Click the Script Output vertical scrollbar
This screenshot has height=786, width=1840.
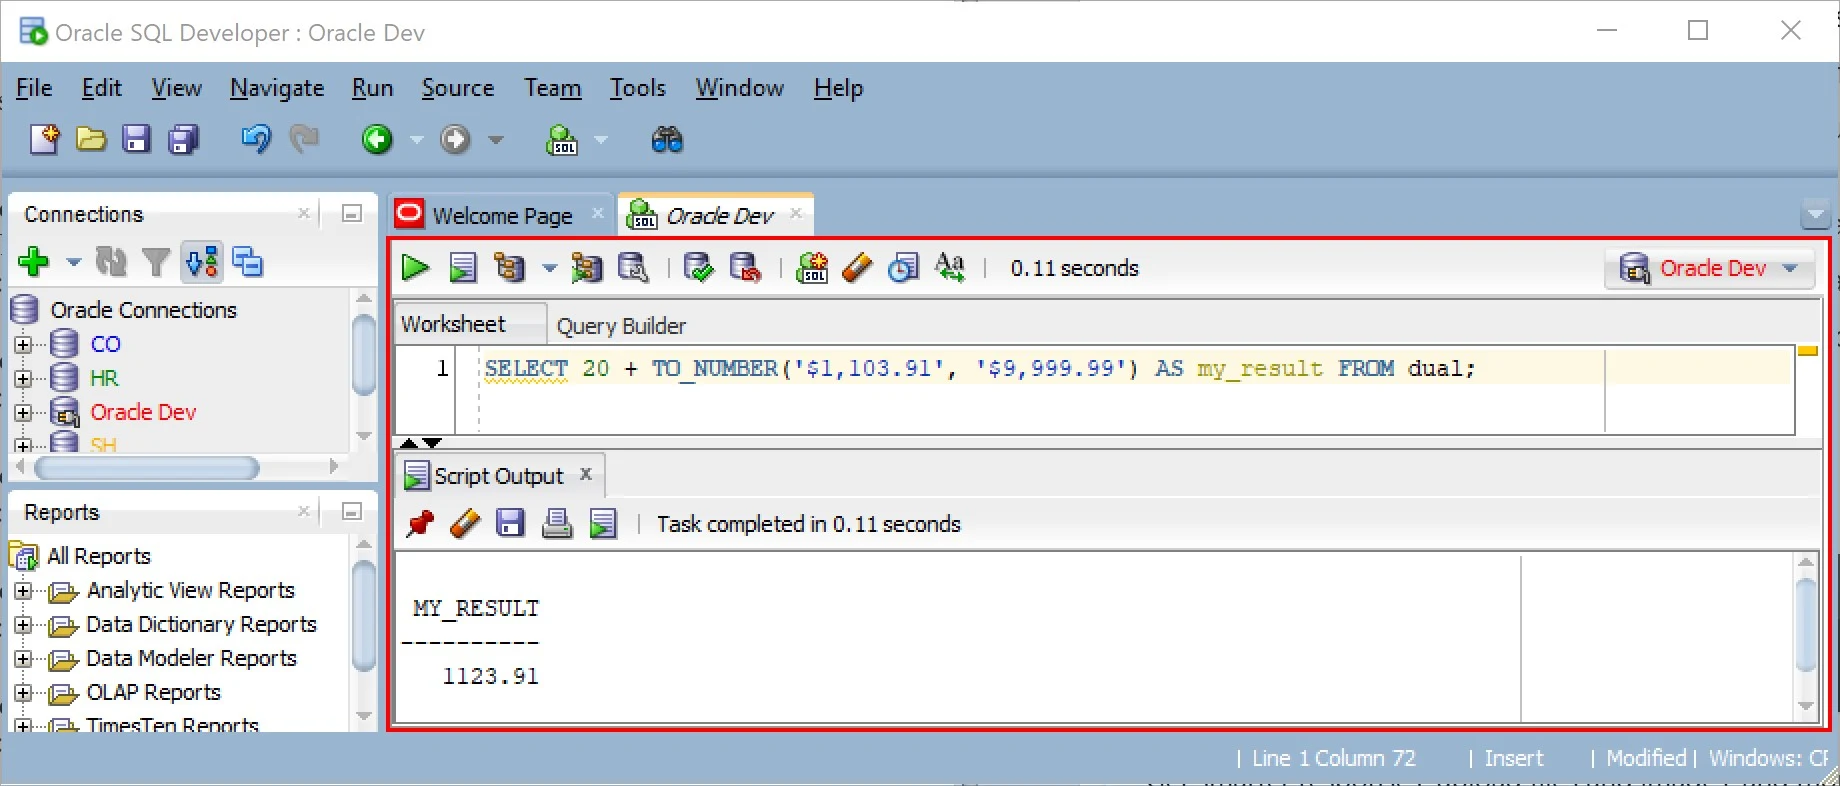click(x=1806, y=625)
